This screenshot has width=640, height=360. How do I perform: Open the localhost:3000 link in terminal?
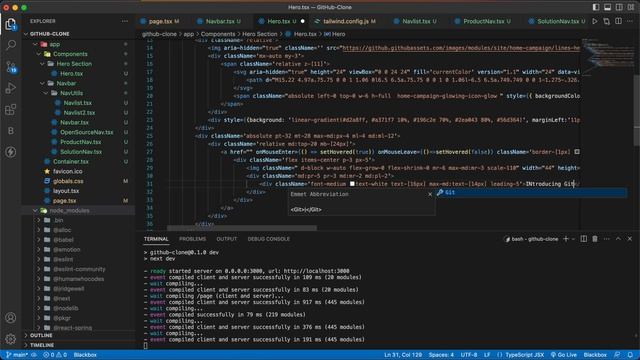pyautogui.click(x=316, y=271)
